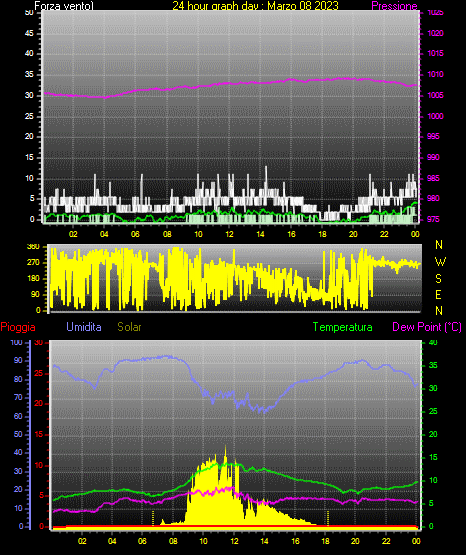Viewport: 466px width, 555px height.
Task: Click hour 12 on wind graph axis
Action: pos(229,234)
